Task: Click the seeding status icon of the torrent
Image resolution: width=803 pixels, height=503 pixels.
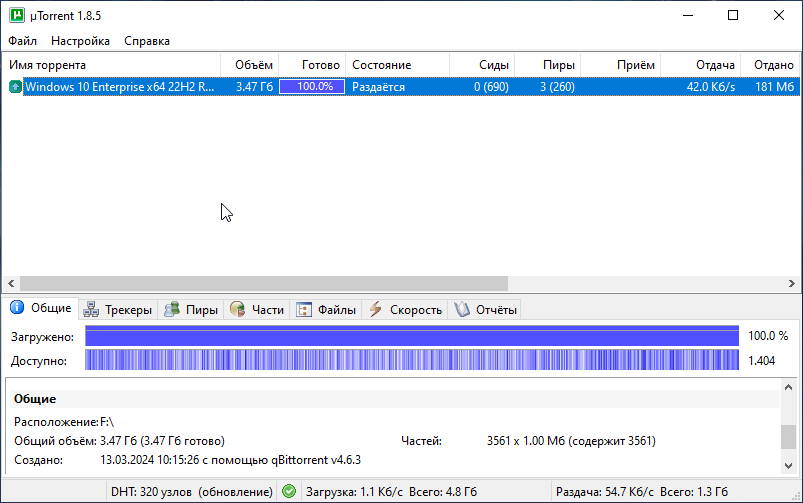Action: (15, 87)
